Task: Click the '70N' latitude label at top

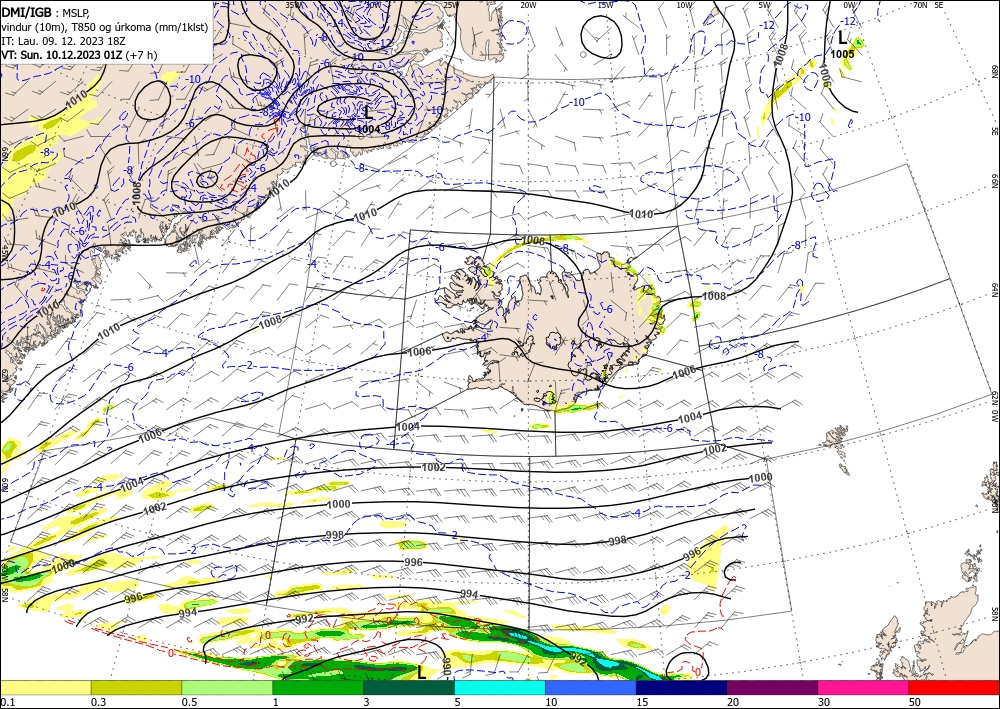Action: tap(920, 5)
